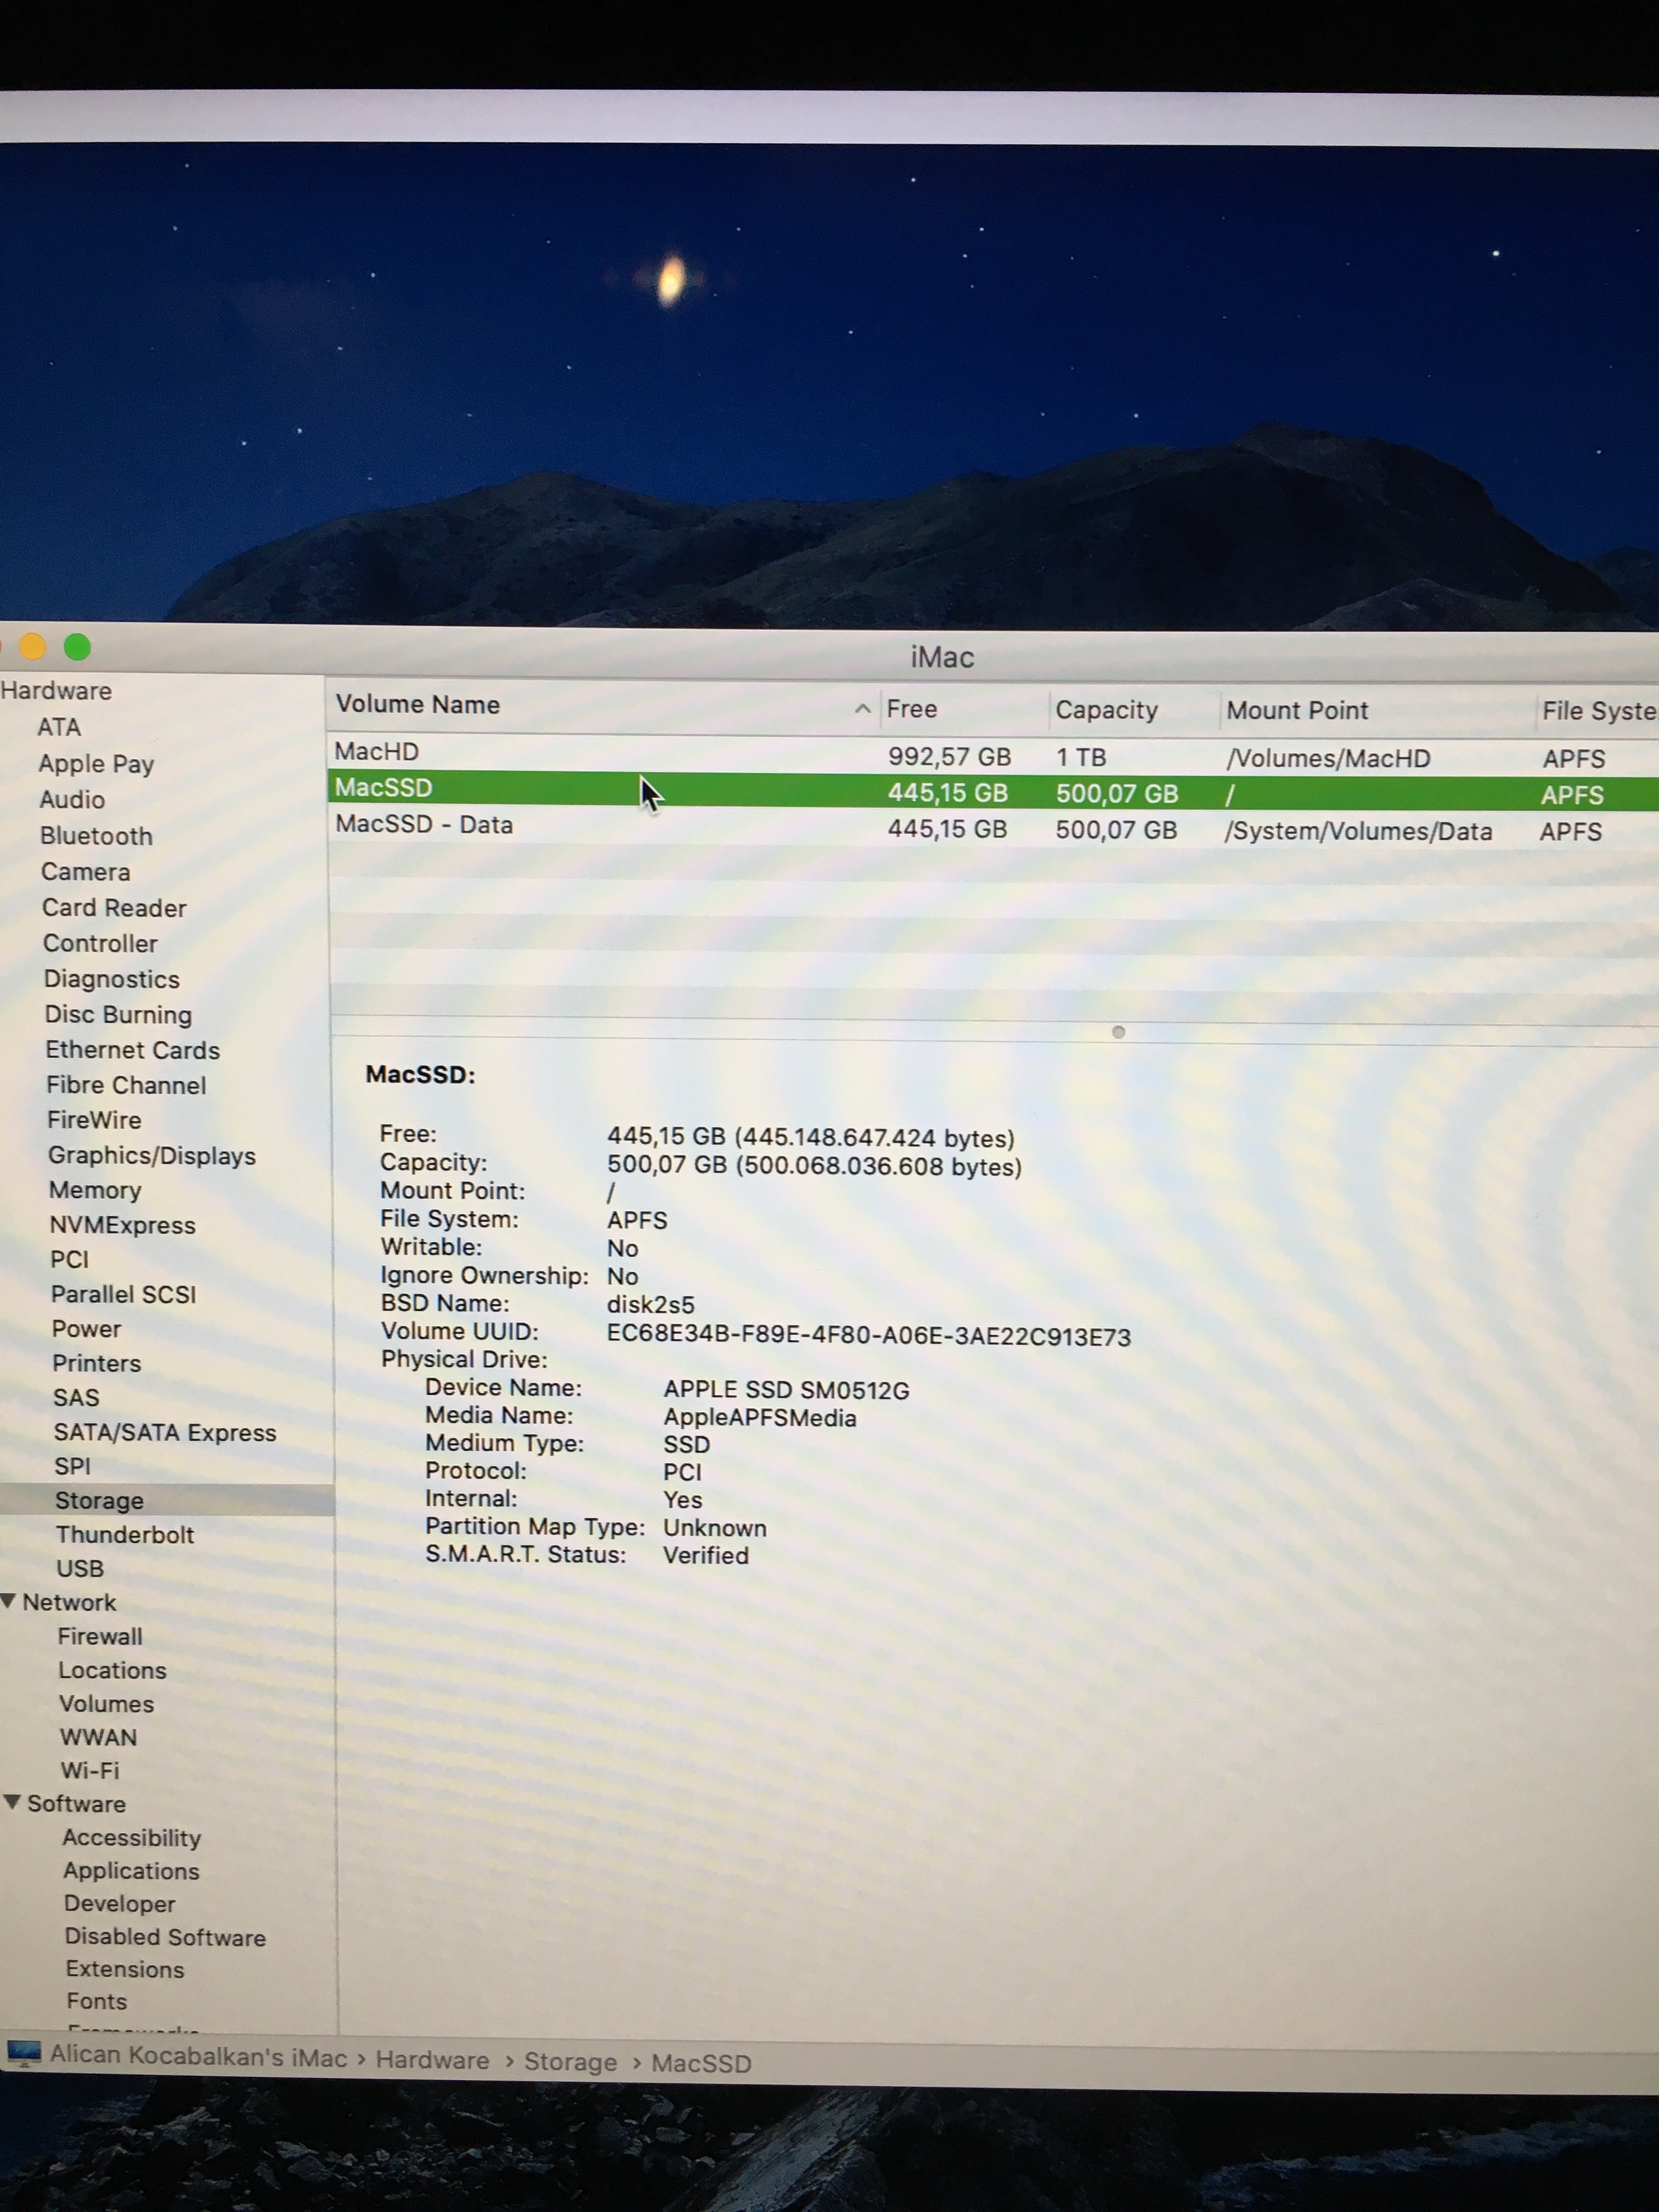Sort by the Capacity column header
This screenshot has width=1659, height=2212.
(1106, 710)
